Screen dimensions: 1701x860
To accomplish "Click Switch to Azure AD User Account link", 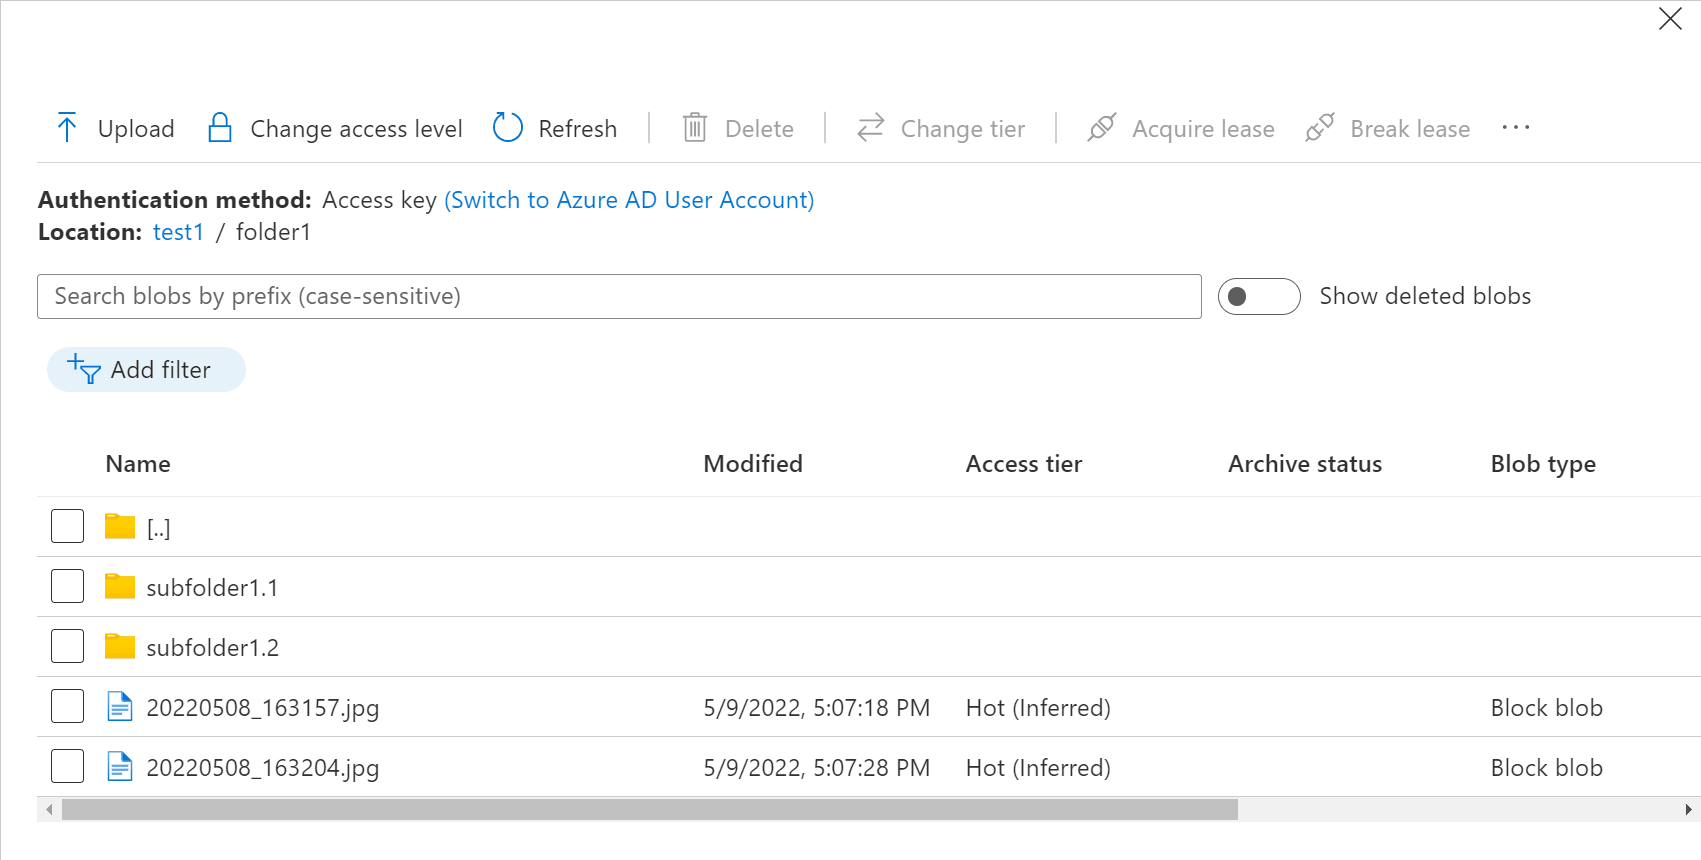I will tap(629, 200).
